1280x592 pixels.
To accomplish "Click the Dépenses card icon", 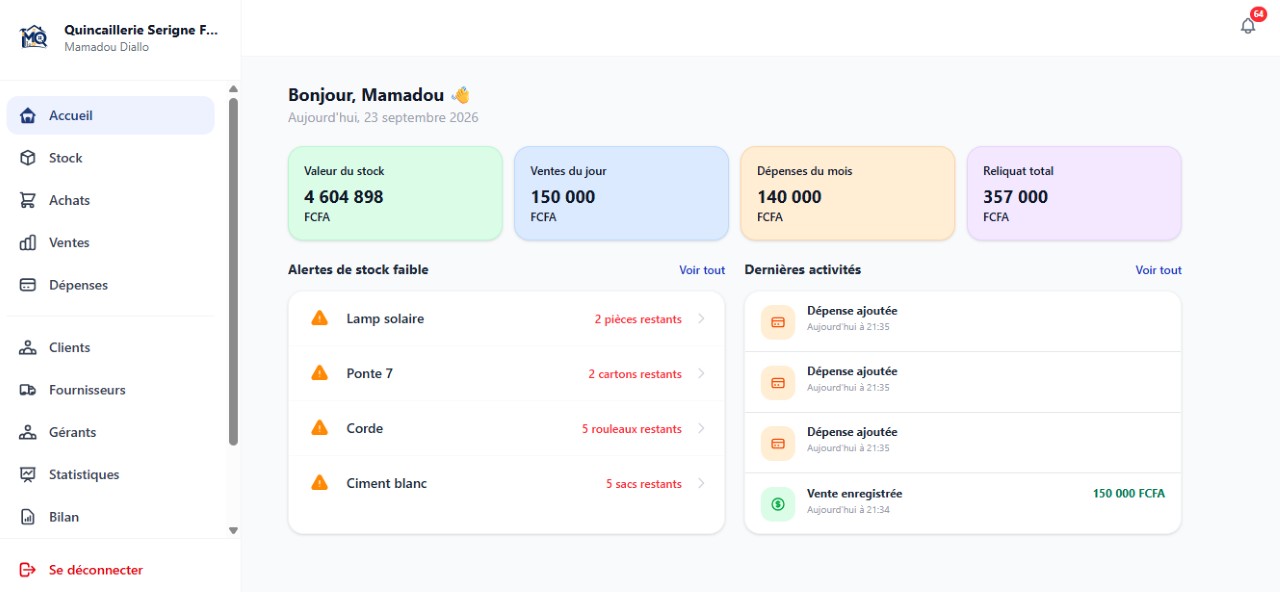I will click(x=29, y=285).
